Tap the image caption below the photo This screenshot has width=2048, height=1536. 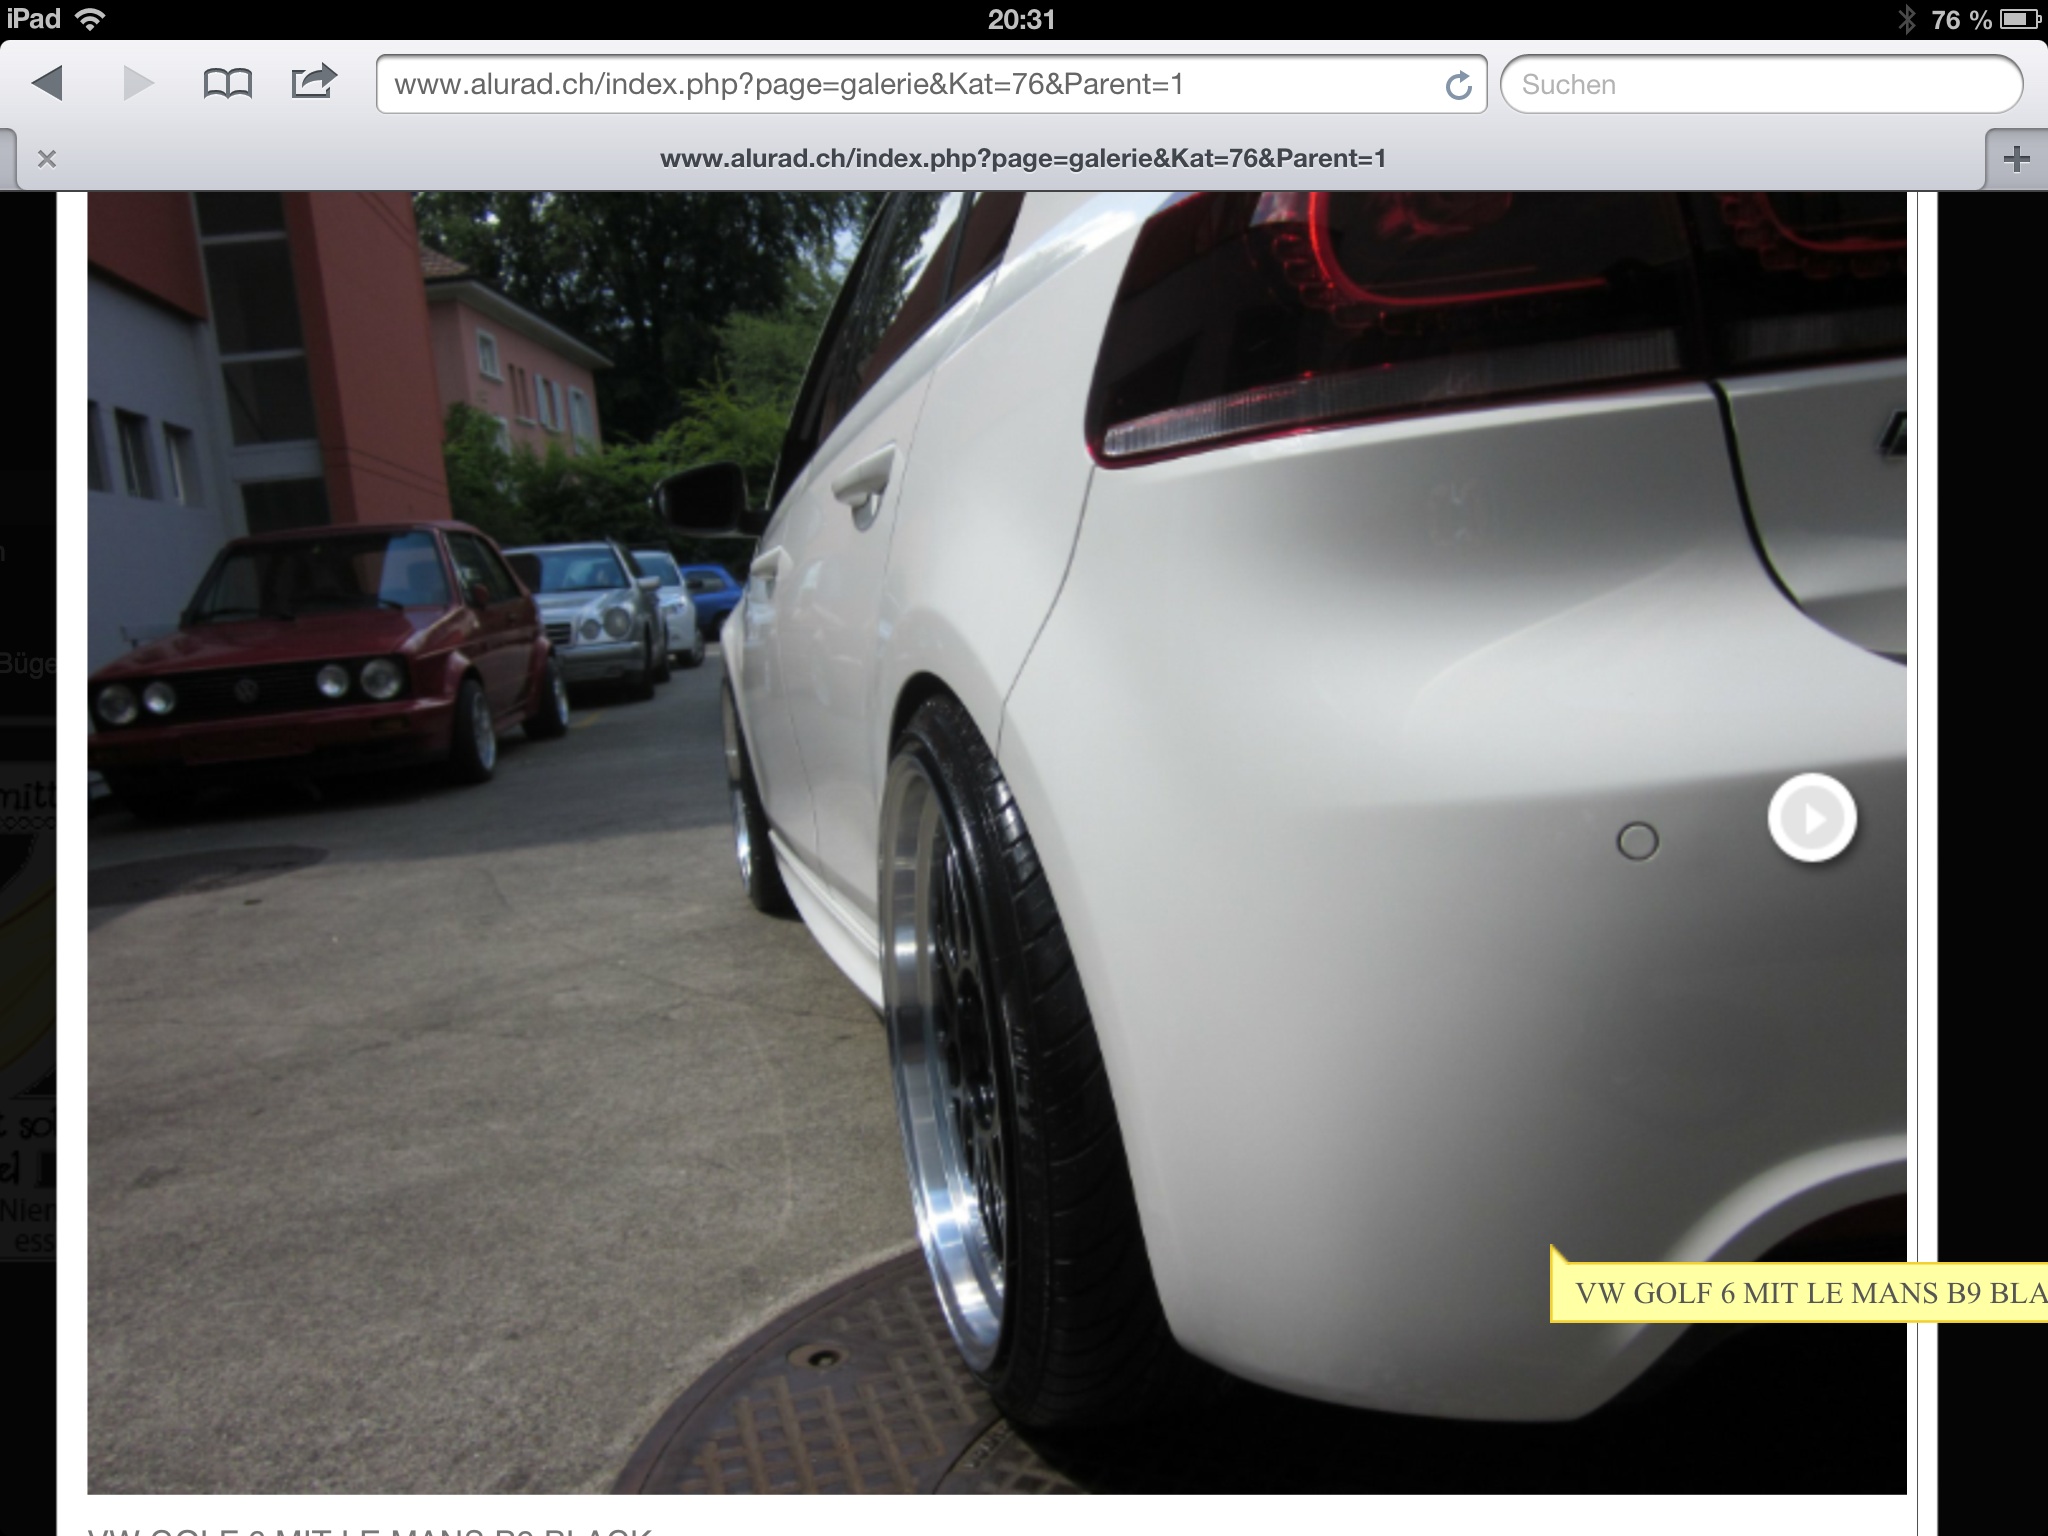click(x=370, y=1529)
